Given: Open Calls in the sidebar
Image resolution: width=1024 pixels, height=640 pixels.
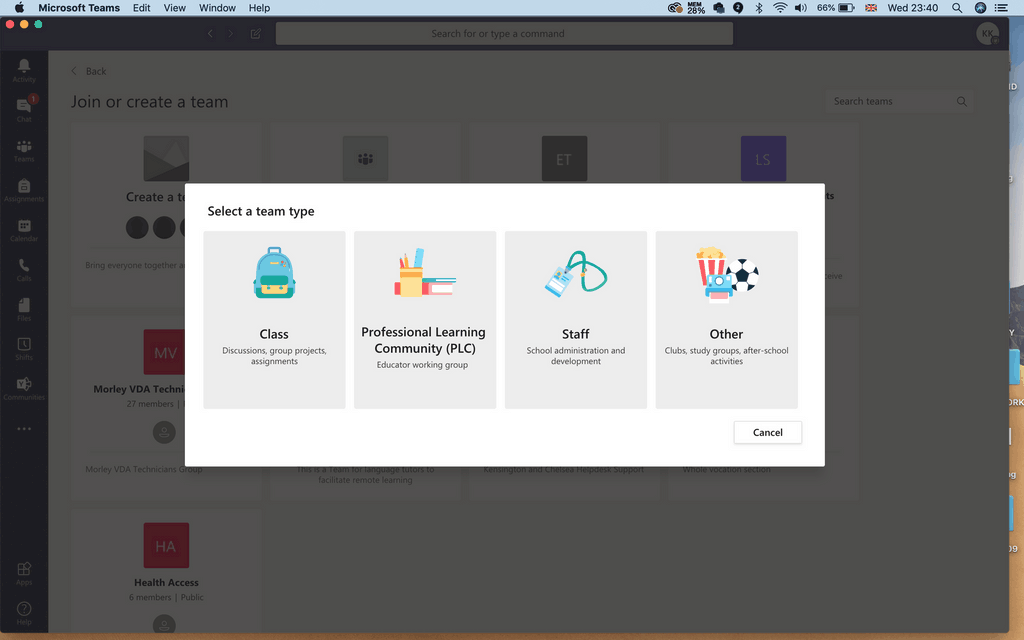Looking at the screenshot, I should tap(24, 269).
